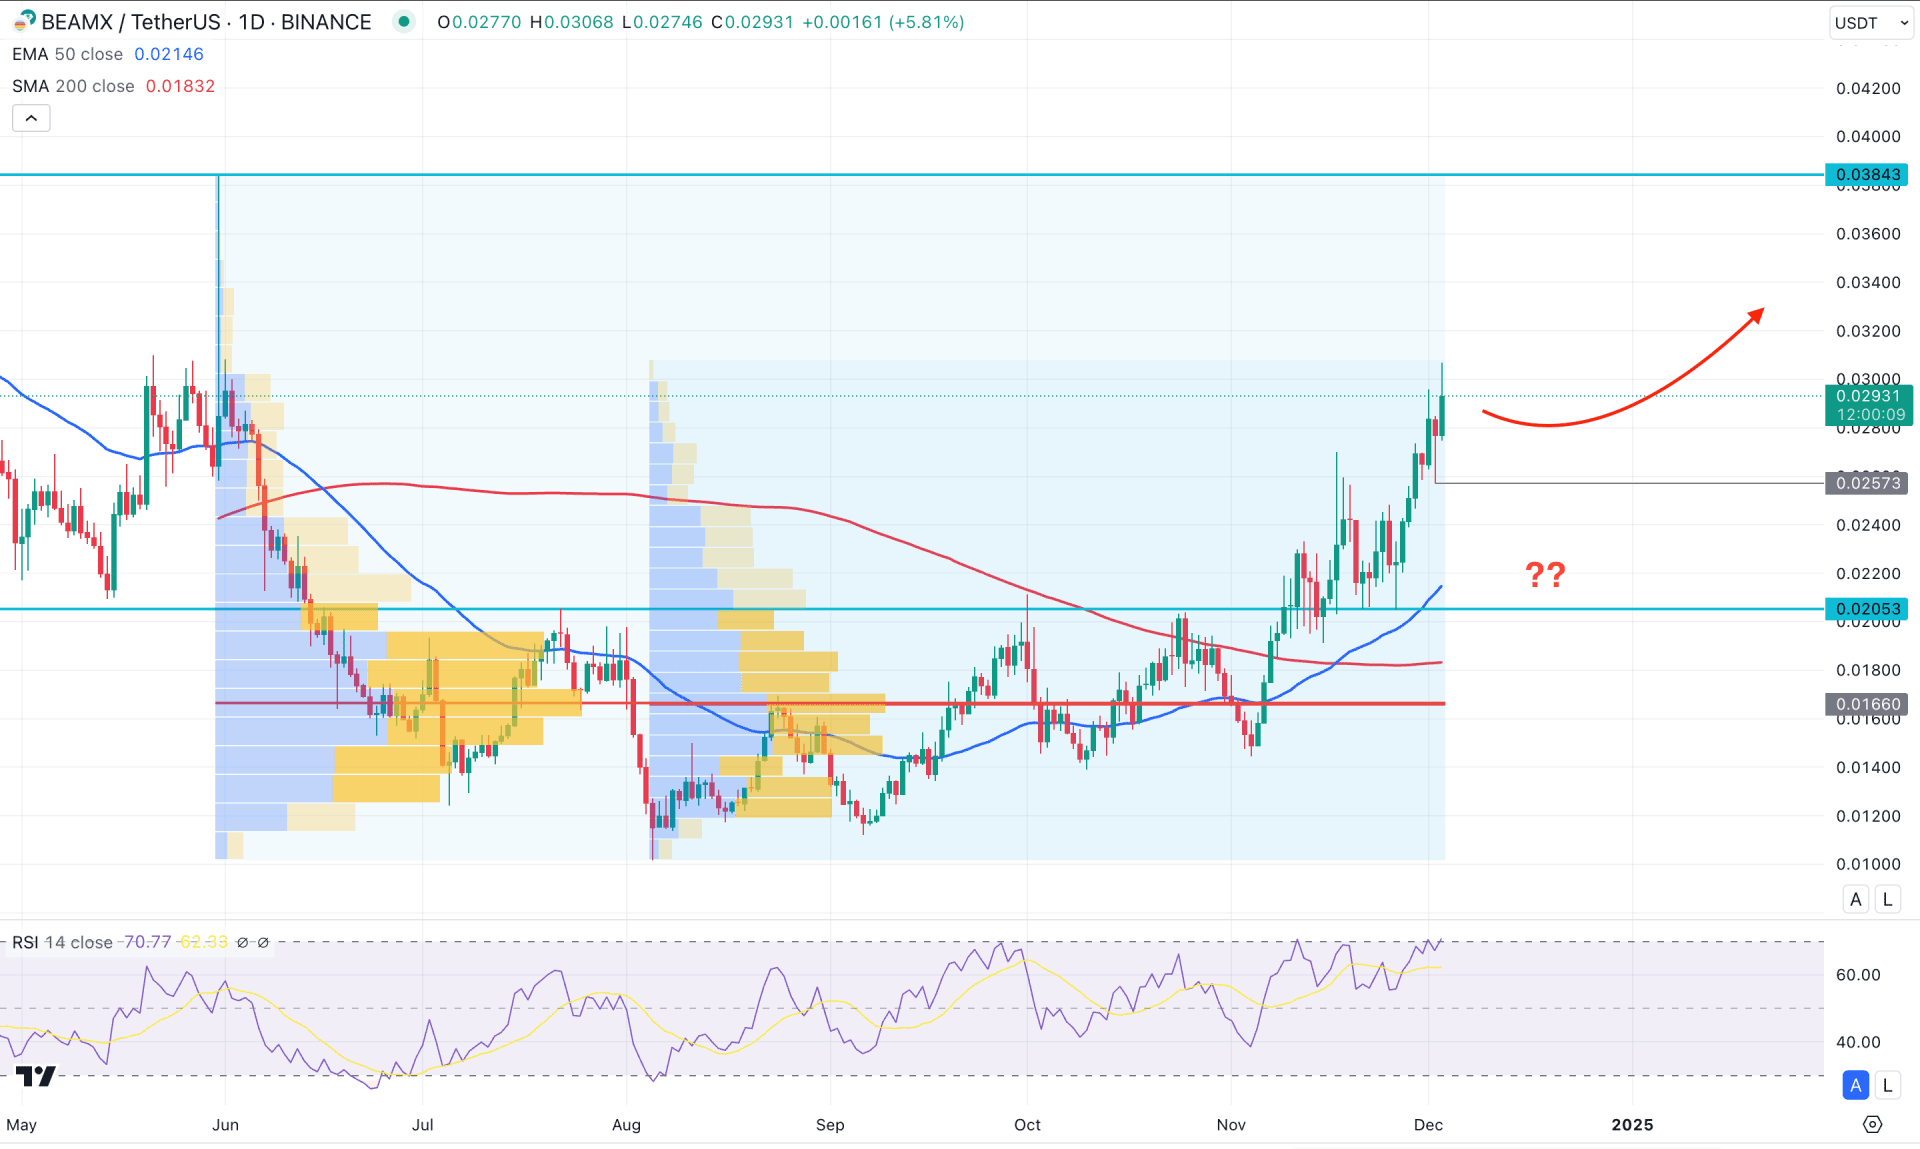Screen dimensions: 1920x1149
Task: Select the EMA 50 close indicator label
Action: pyautogui.click(x=67, y=54)
